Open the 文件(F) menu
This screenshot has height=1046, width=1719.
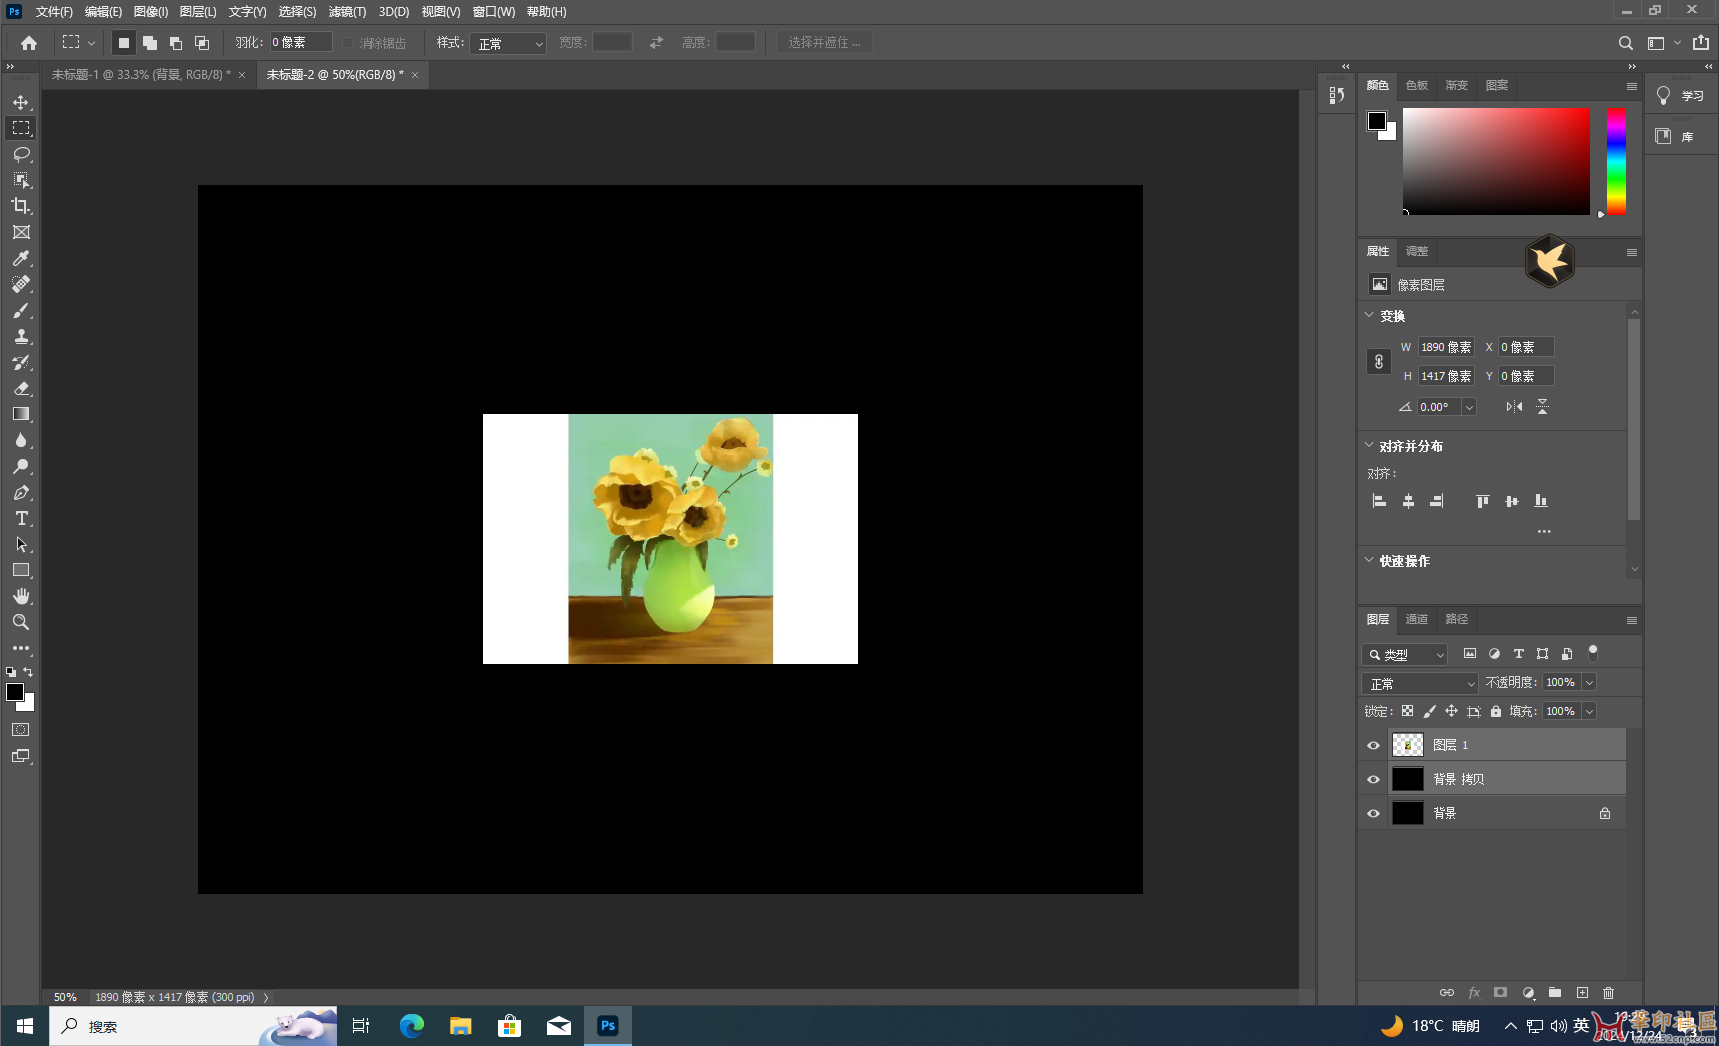pyautogui.click(x=54, y=12)
